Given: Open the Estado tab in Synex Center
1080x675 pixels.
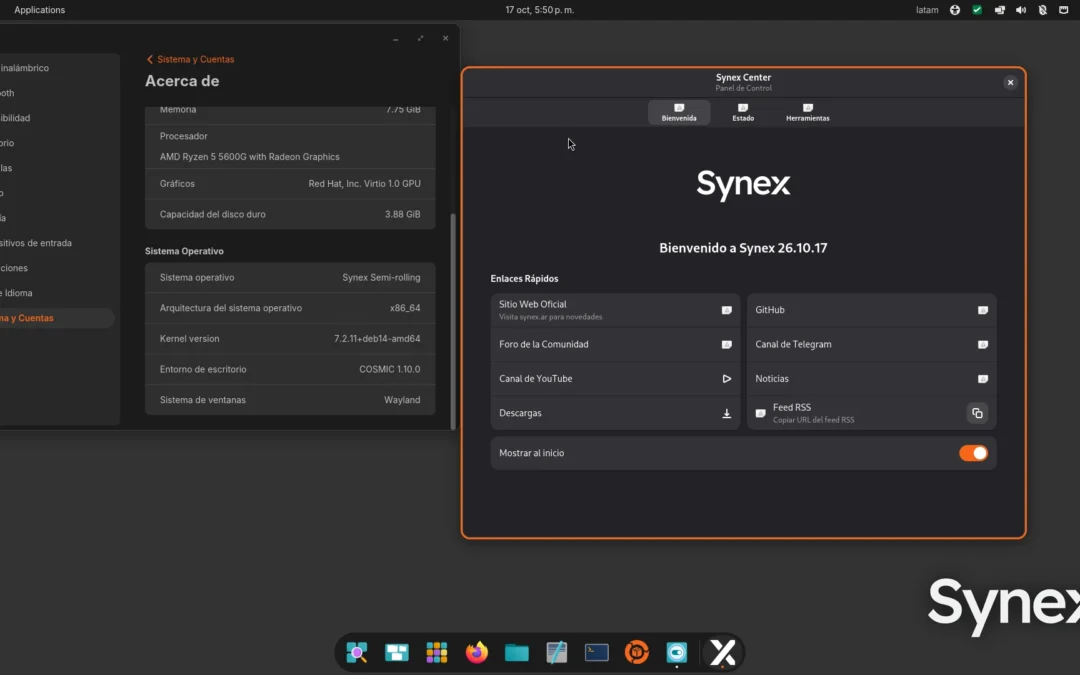Looking at the screenshot, I should point(742,112).
